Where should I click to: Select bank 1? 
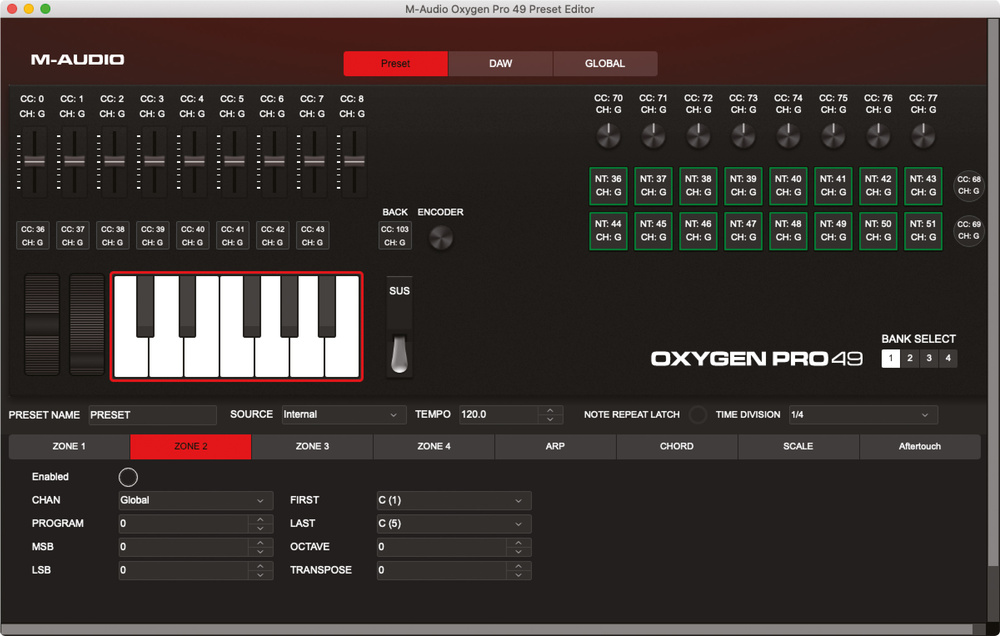891,359
